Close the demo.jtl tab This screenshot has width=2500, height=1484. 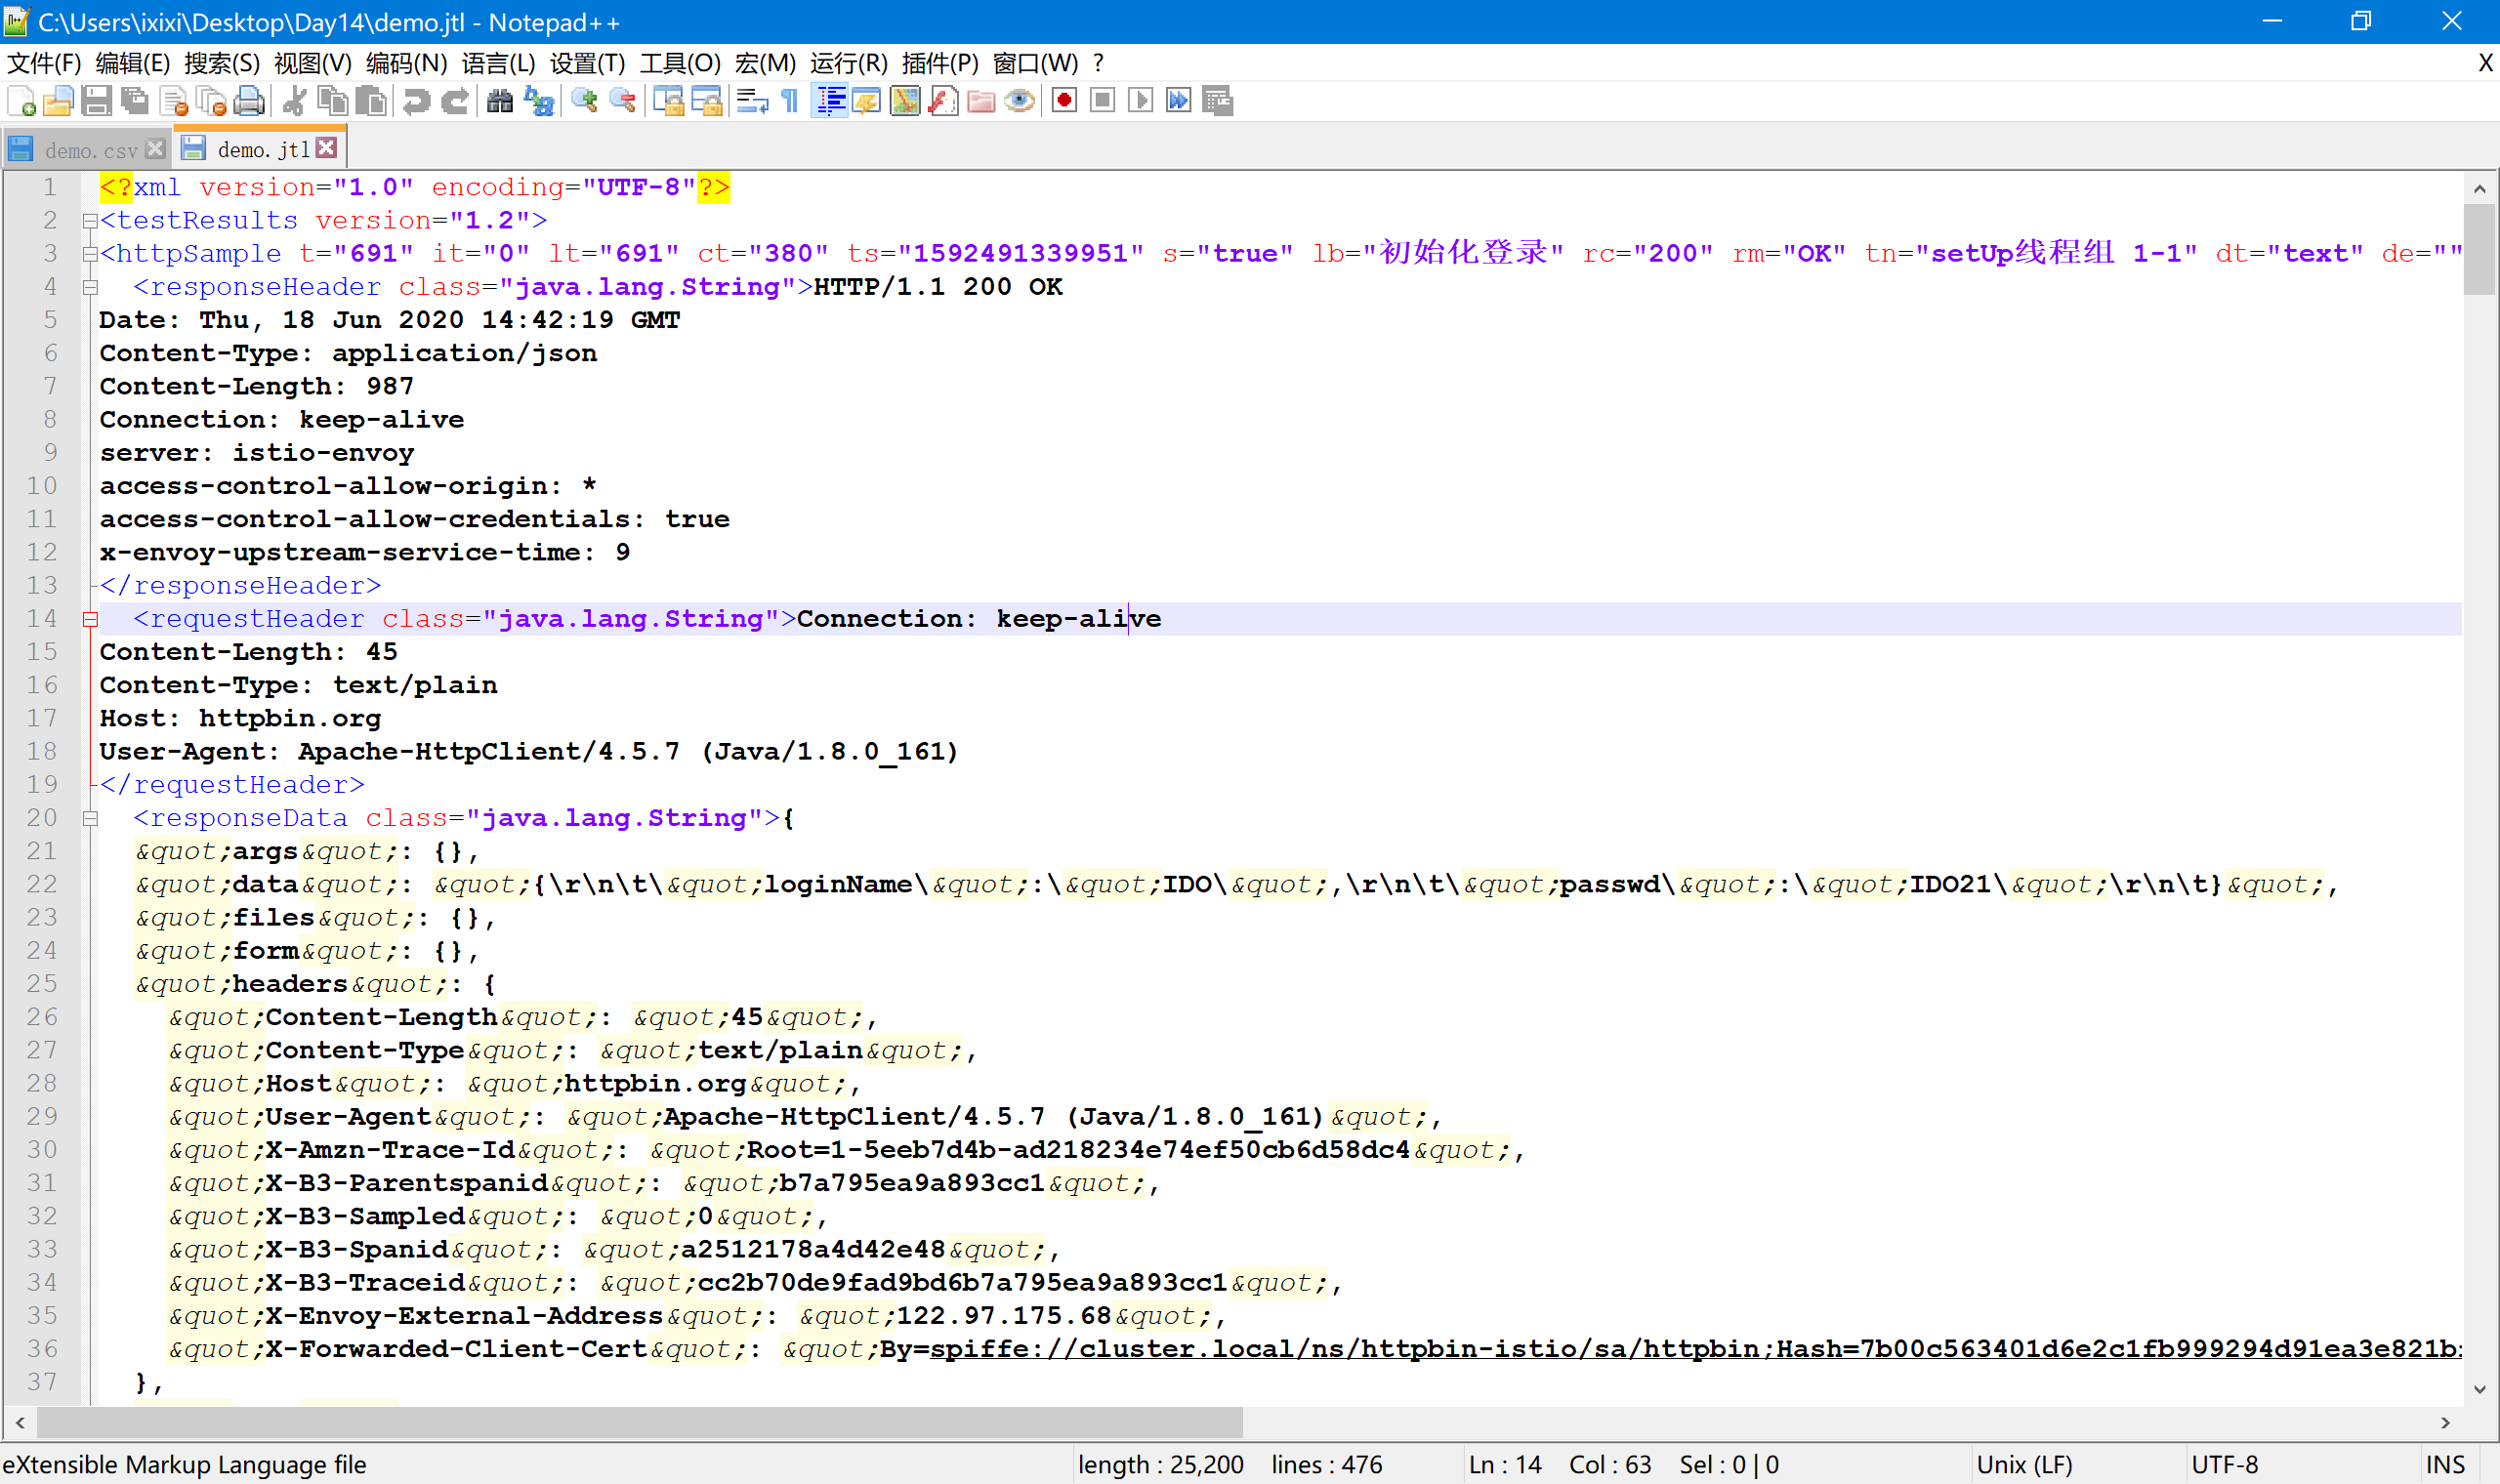(x=327, y=148)
